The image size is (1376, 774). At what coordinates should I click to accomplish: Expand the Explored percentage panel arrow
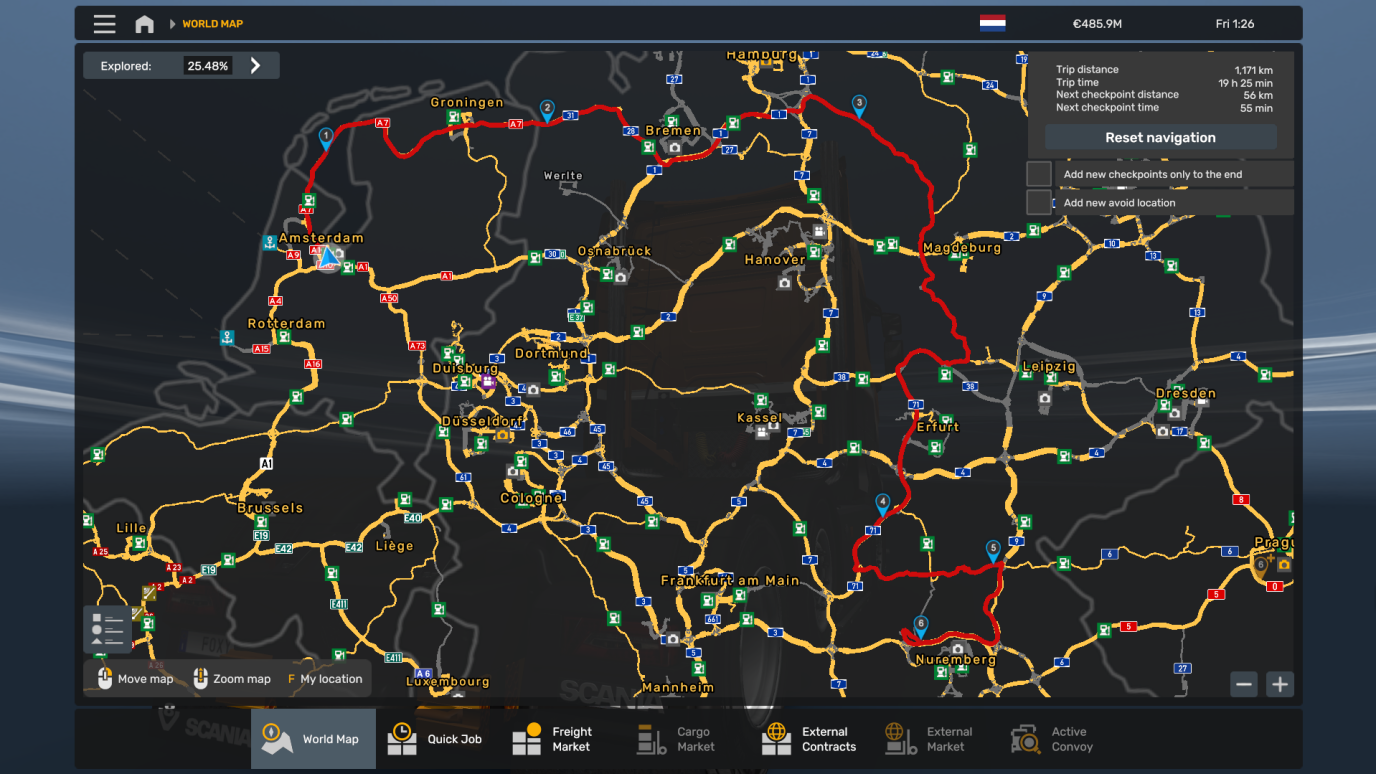(x=256, y=66)
